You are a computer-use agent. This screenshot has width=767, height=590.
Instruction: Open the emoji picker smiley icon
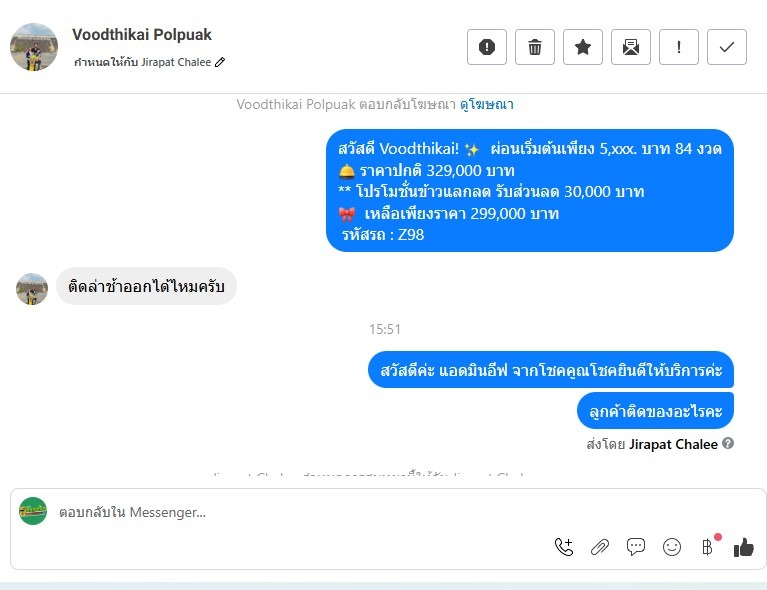pyautogui.click(x=672, y=546)
